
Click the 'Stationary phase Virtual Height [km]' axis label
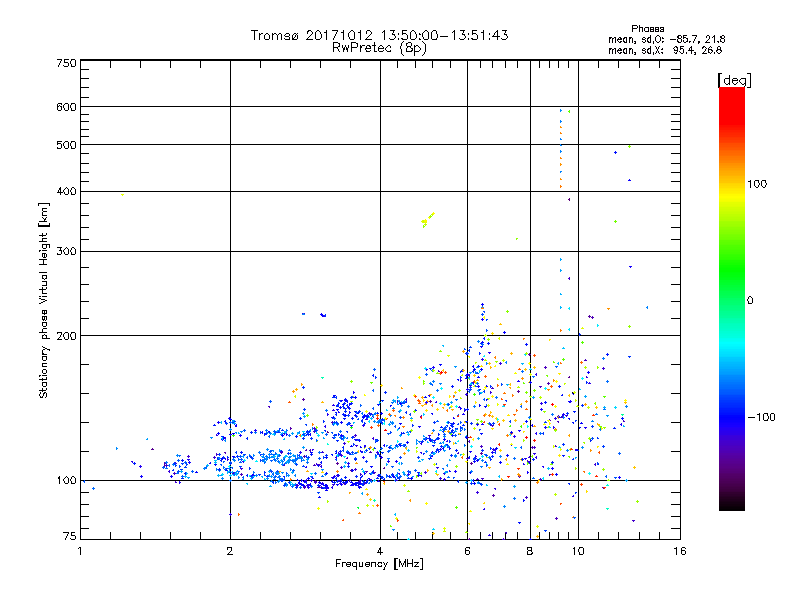[x=44, y=301]
